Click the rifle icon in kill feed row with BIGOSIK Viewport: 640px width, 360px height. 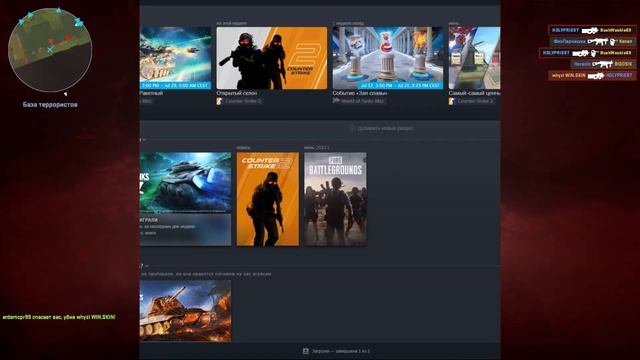tap(602, 64)
